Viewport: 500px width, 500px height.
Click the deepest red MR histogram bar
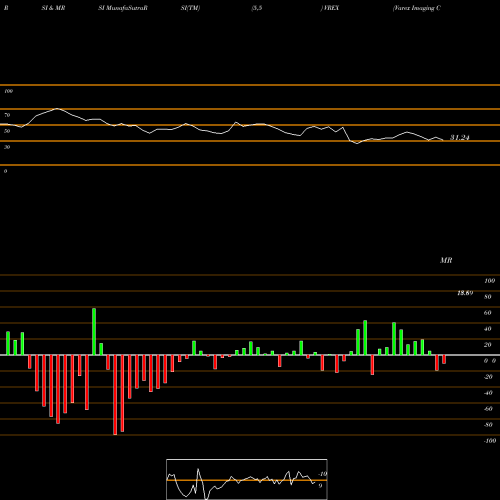click(115, 395)
